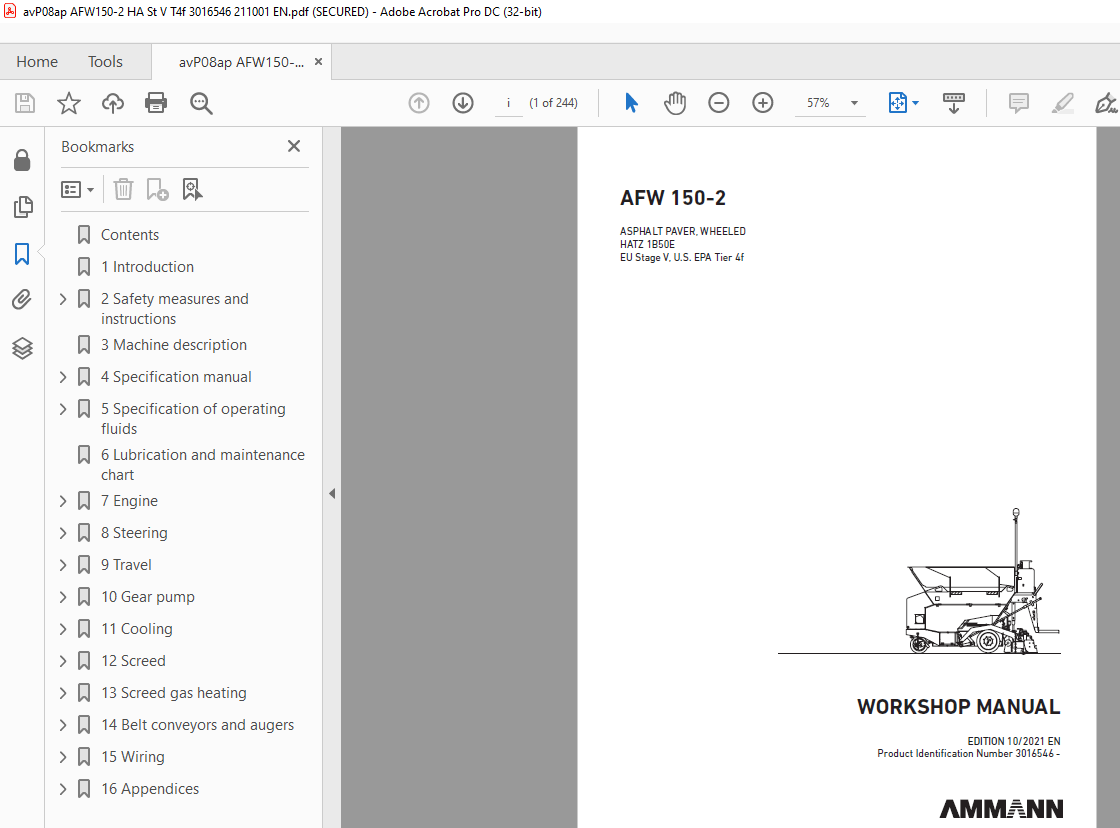This screenshot has height=828, width=1120.
Task: Open 6 Lubrication and maintenance chart
Action: 203,464
